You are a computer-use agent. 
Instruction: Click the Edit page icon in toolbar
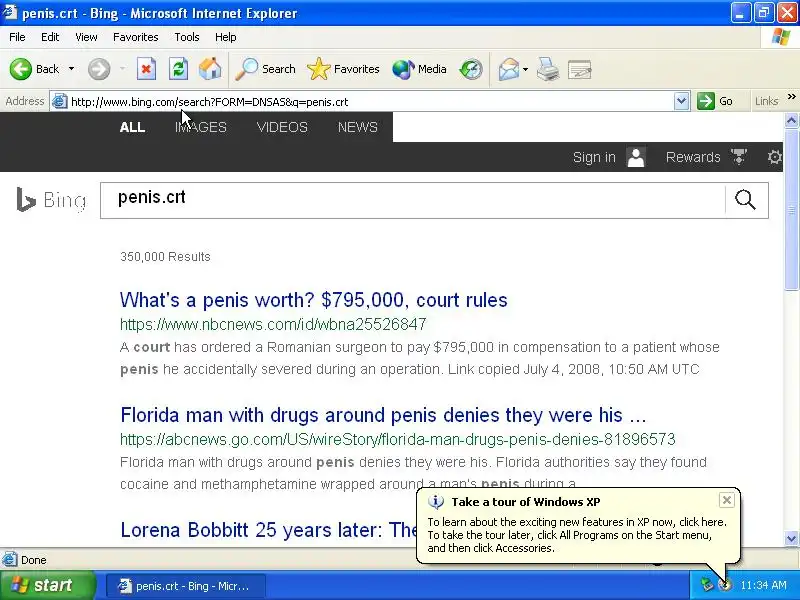coord(580,69)
